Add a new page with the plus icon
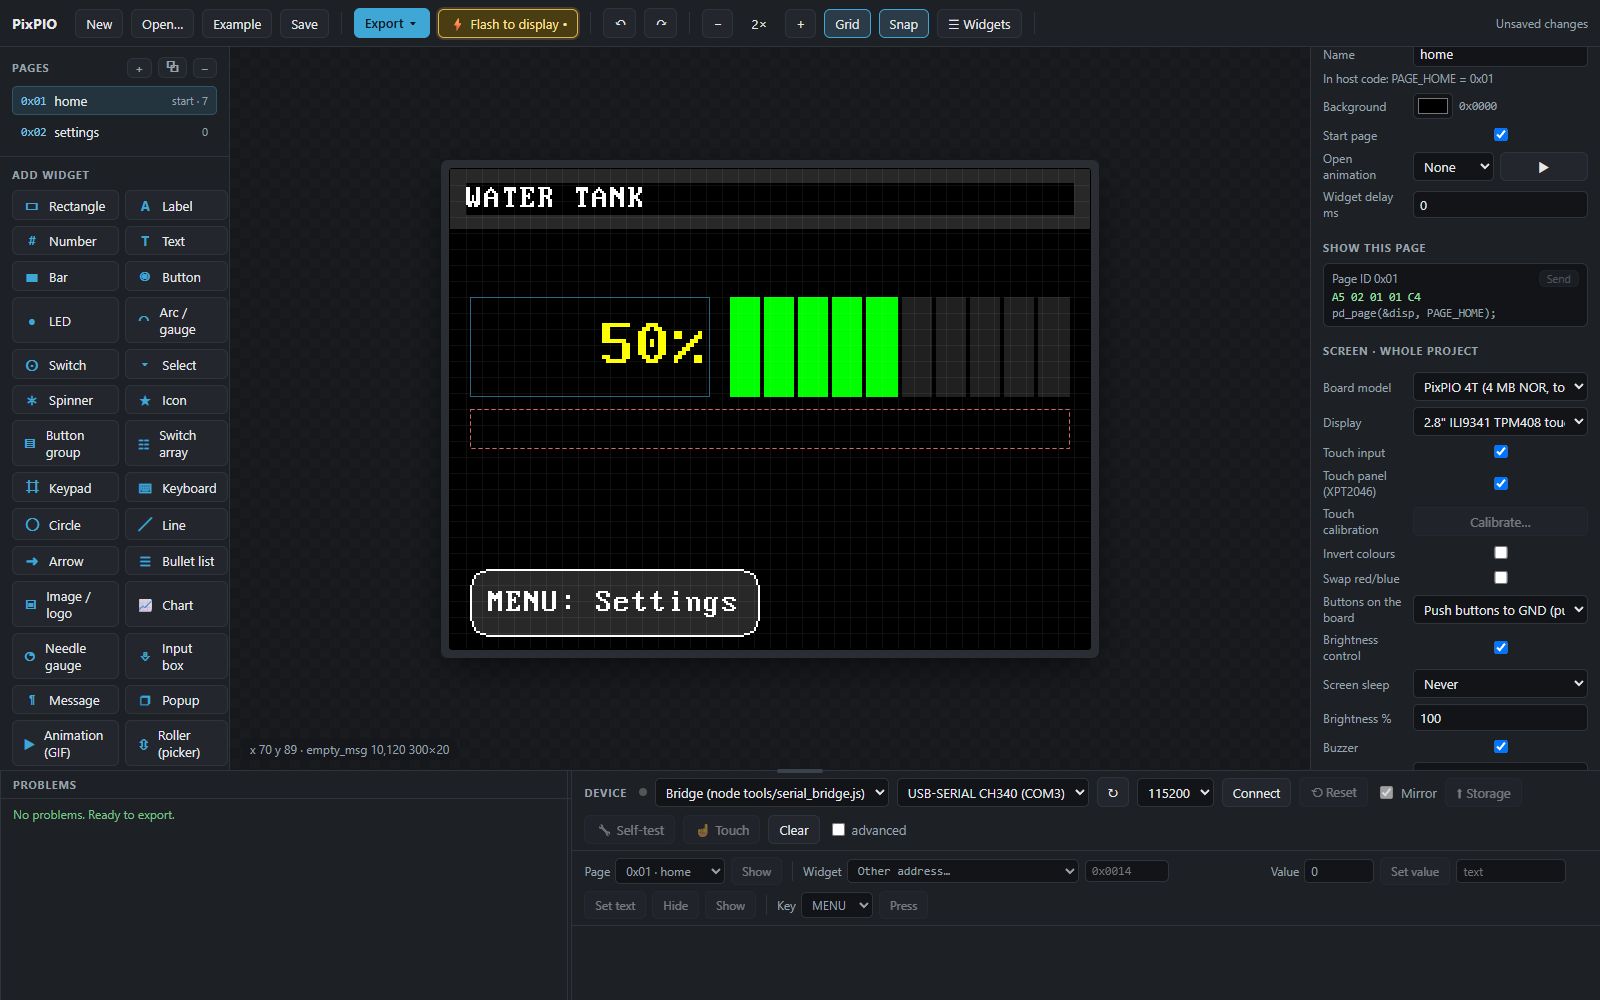Image resolution: width=1600 pixels, height=1000 pixels. coord(140,68)
